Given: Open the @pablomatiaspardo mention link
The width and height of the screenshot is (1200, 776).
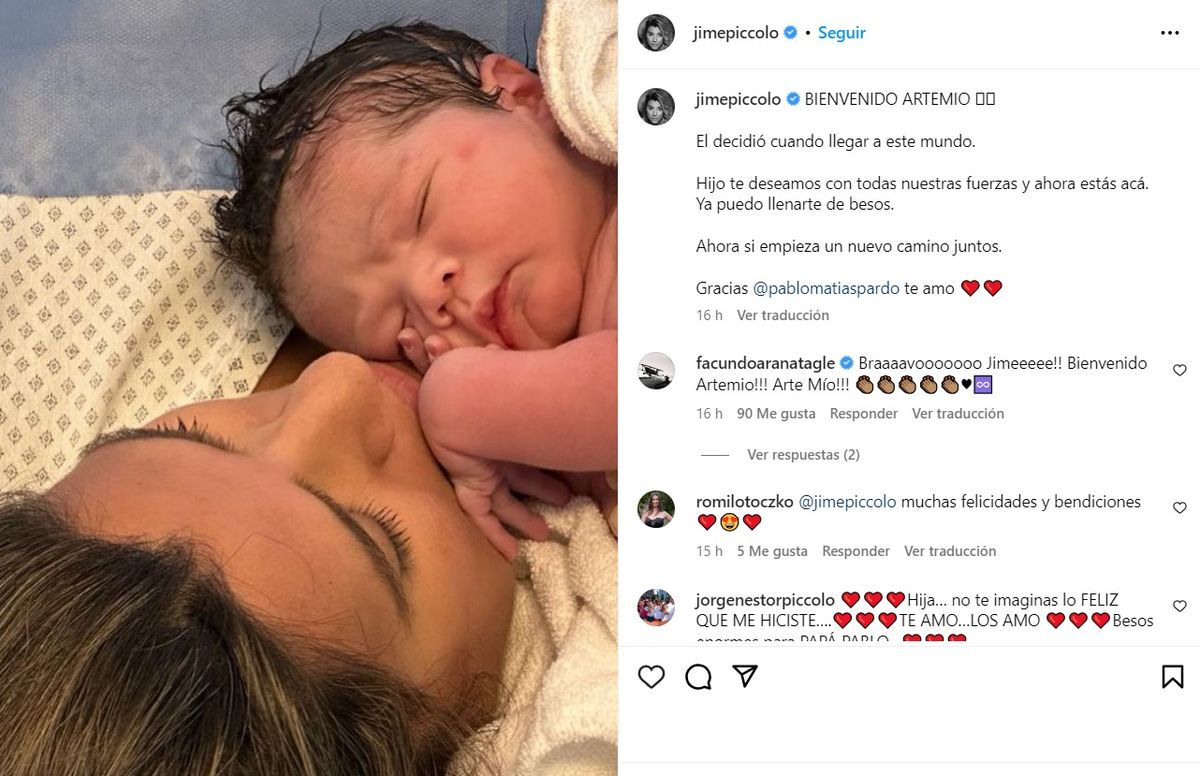Looking at the screenshot, I should pyautogui.click(x=826, y=288).
